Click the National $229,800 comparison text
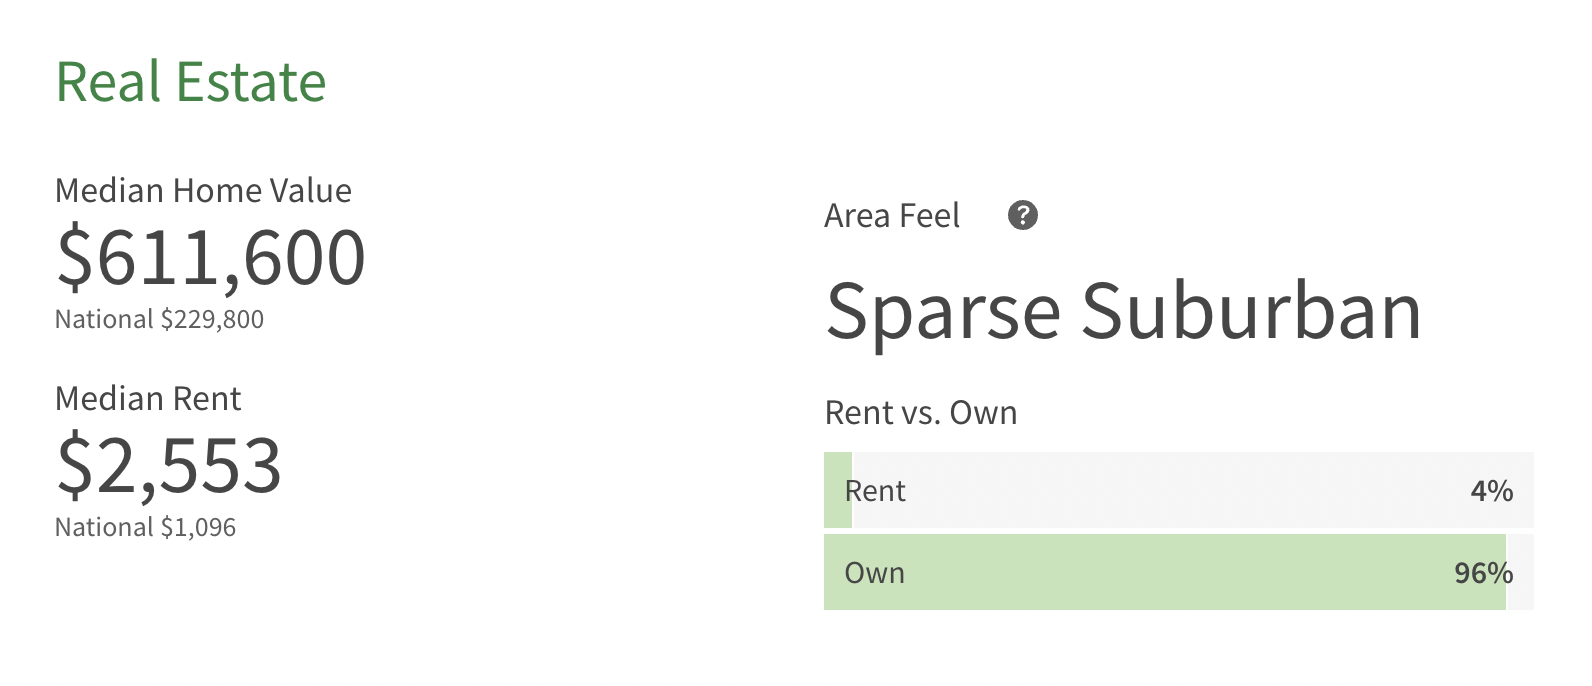 pos(159,319)
